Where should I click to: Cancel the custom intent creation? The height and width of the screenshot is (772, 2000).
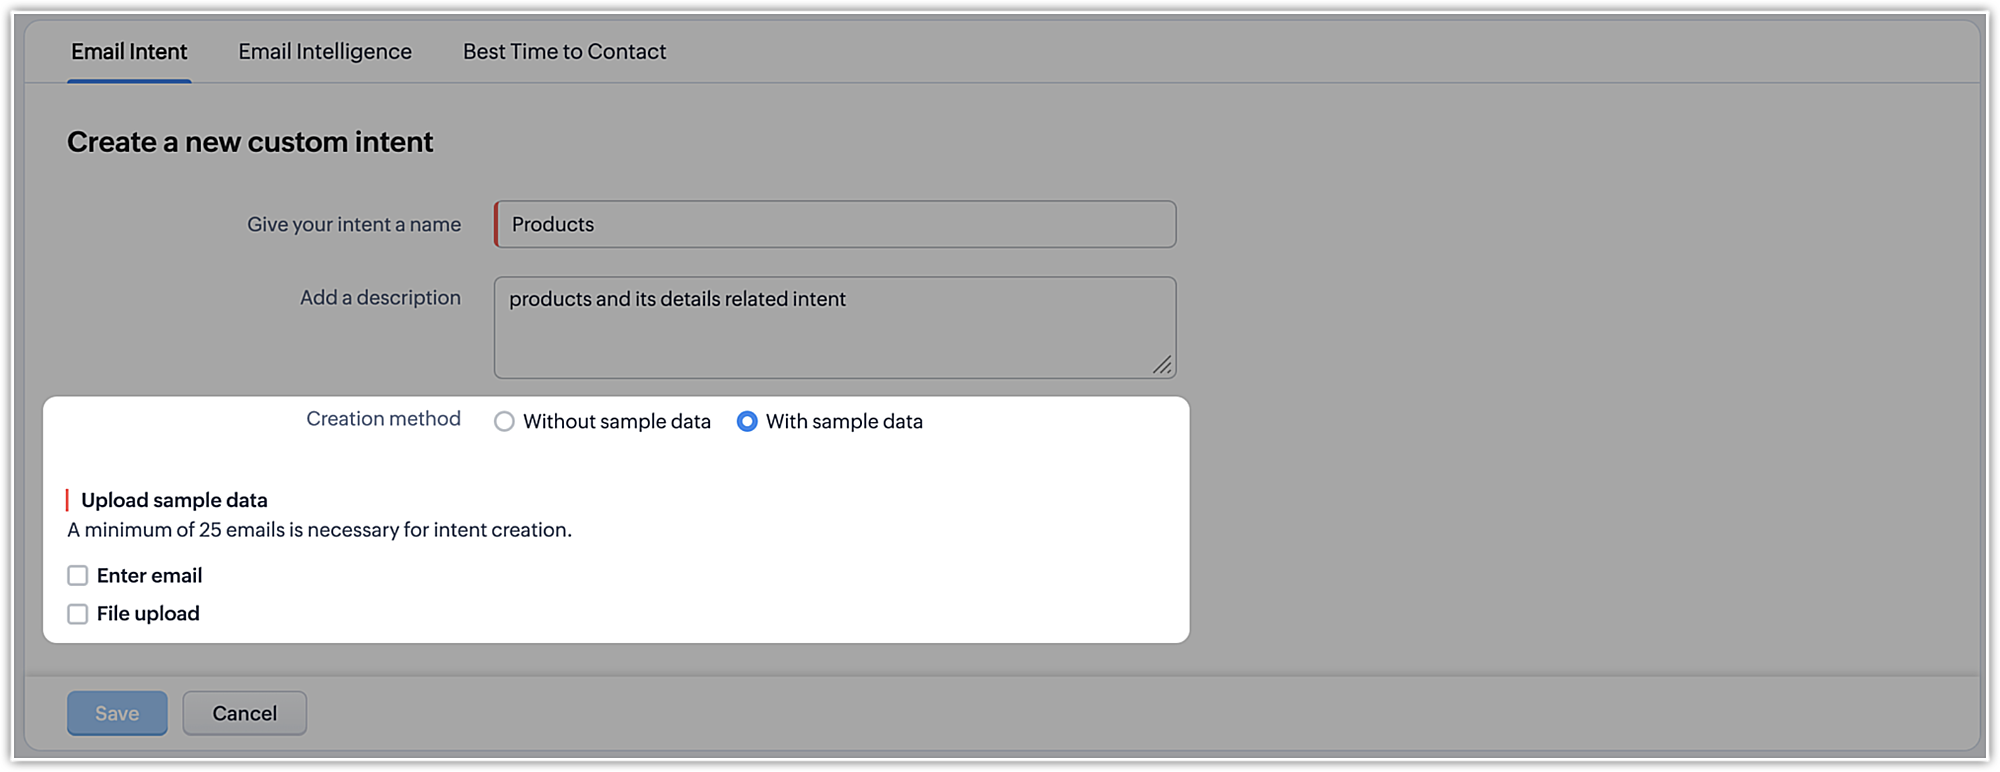tap(244, 713)
